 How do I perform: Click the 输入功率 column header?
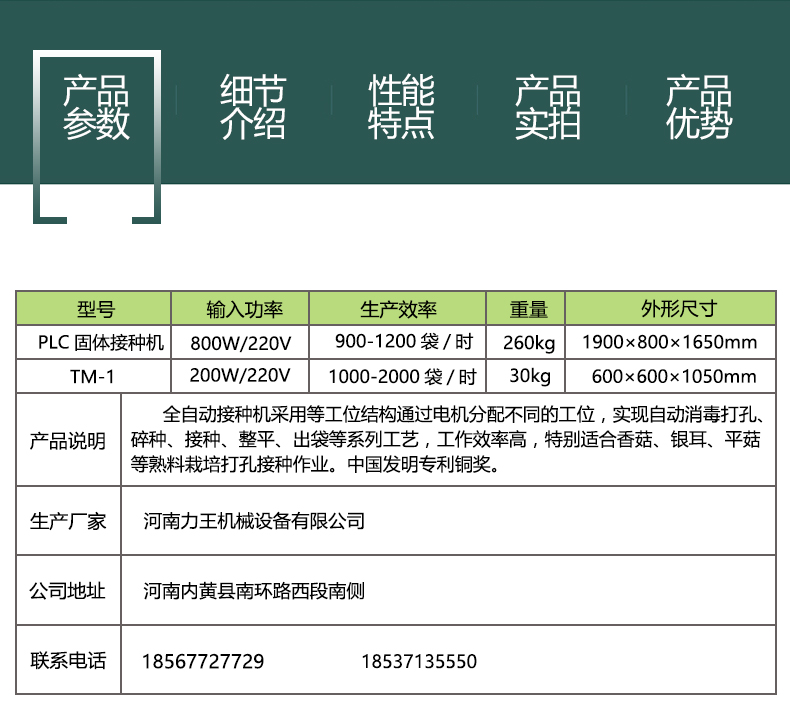click(x=240, y=309)
